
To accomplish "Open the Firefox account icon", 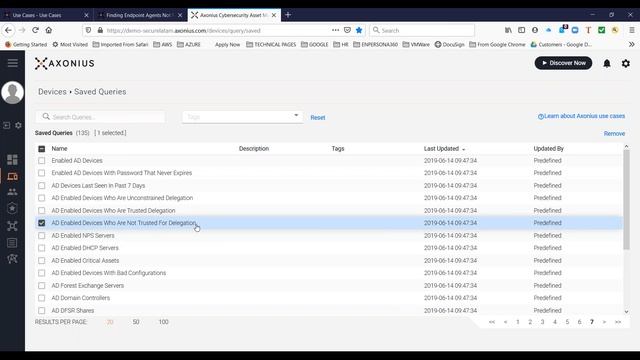I will tap(535, 30).
